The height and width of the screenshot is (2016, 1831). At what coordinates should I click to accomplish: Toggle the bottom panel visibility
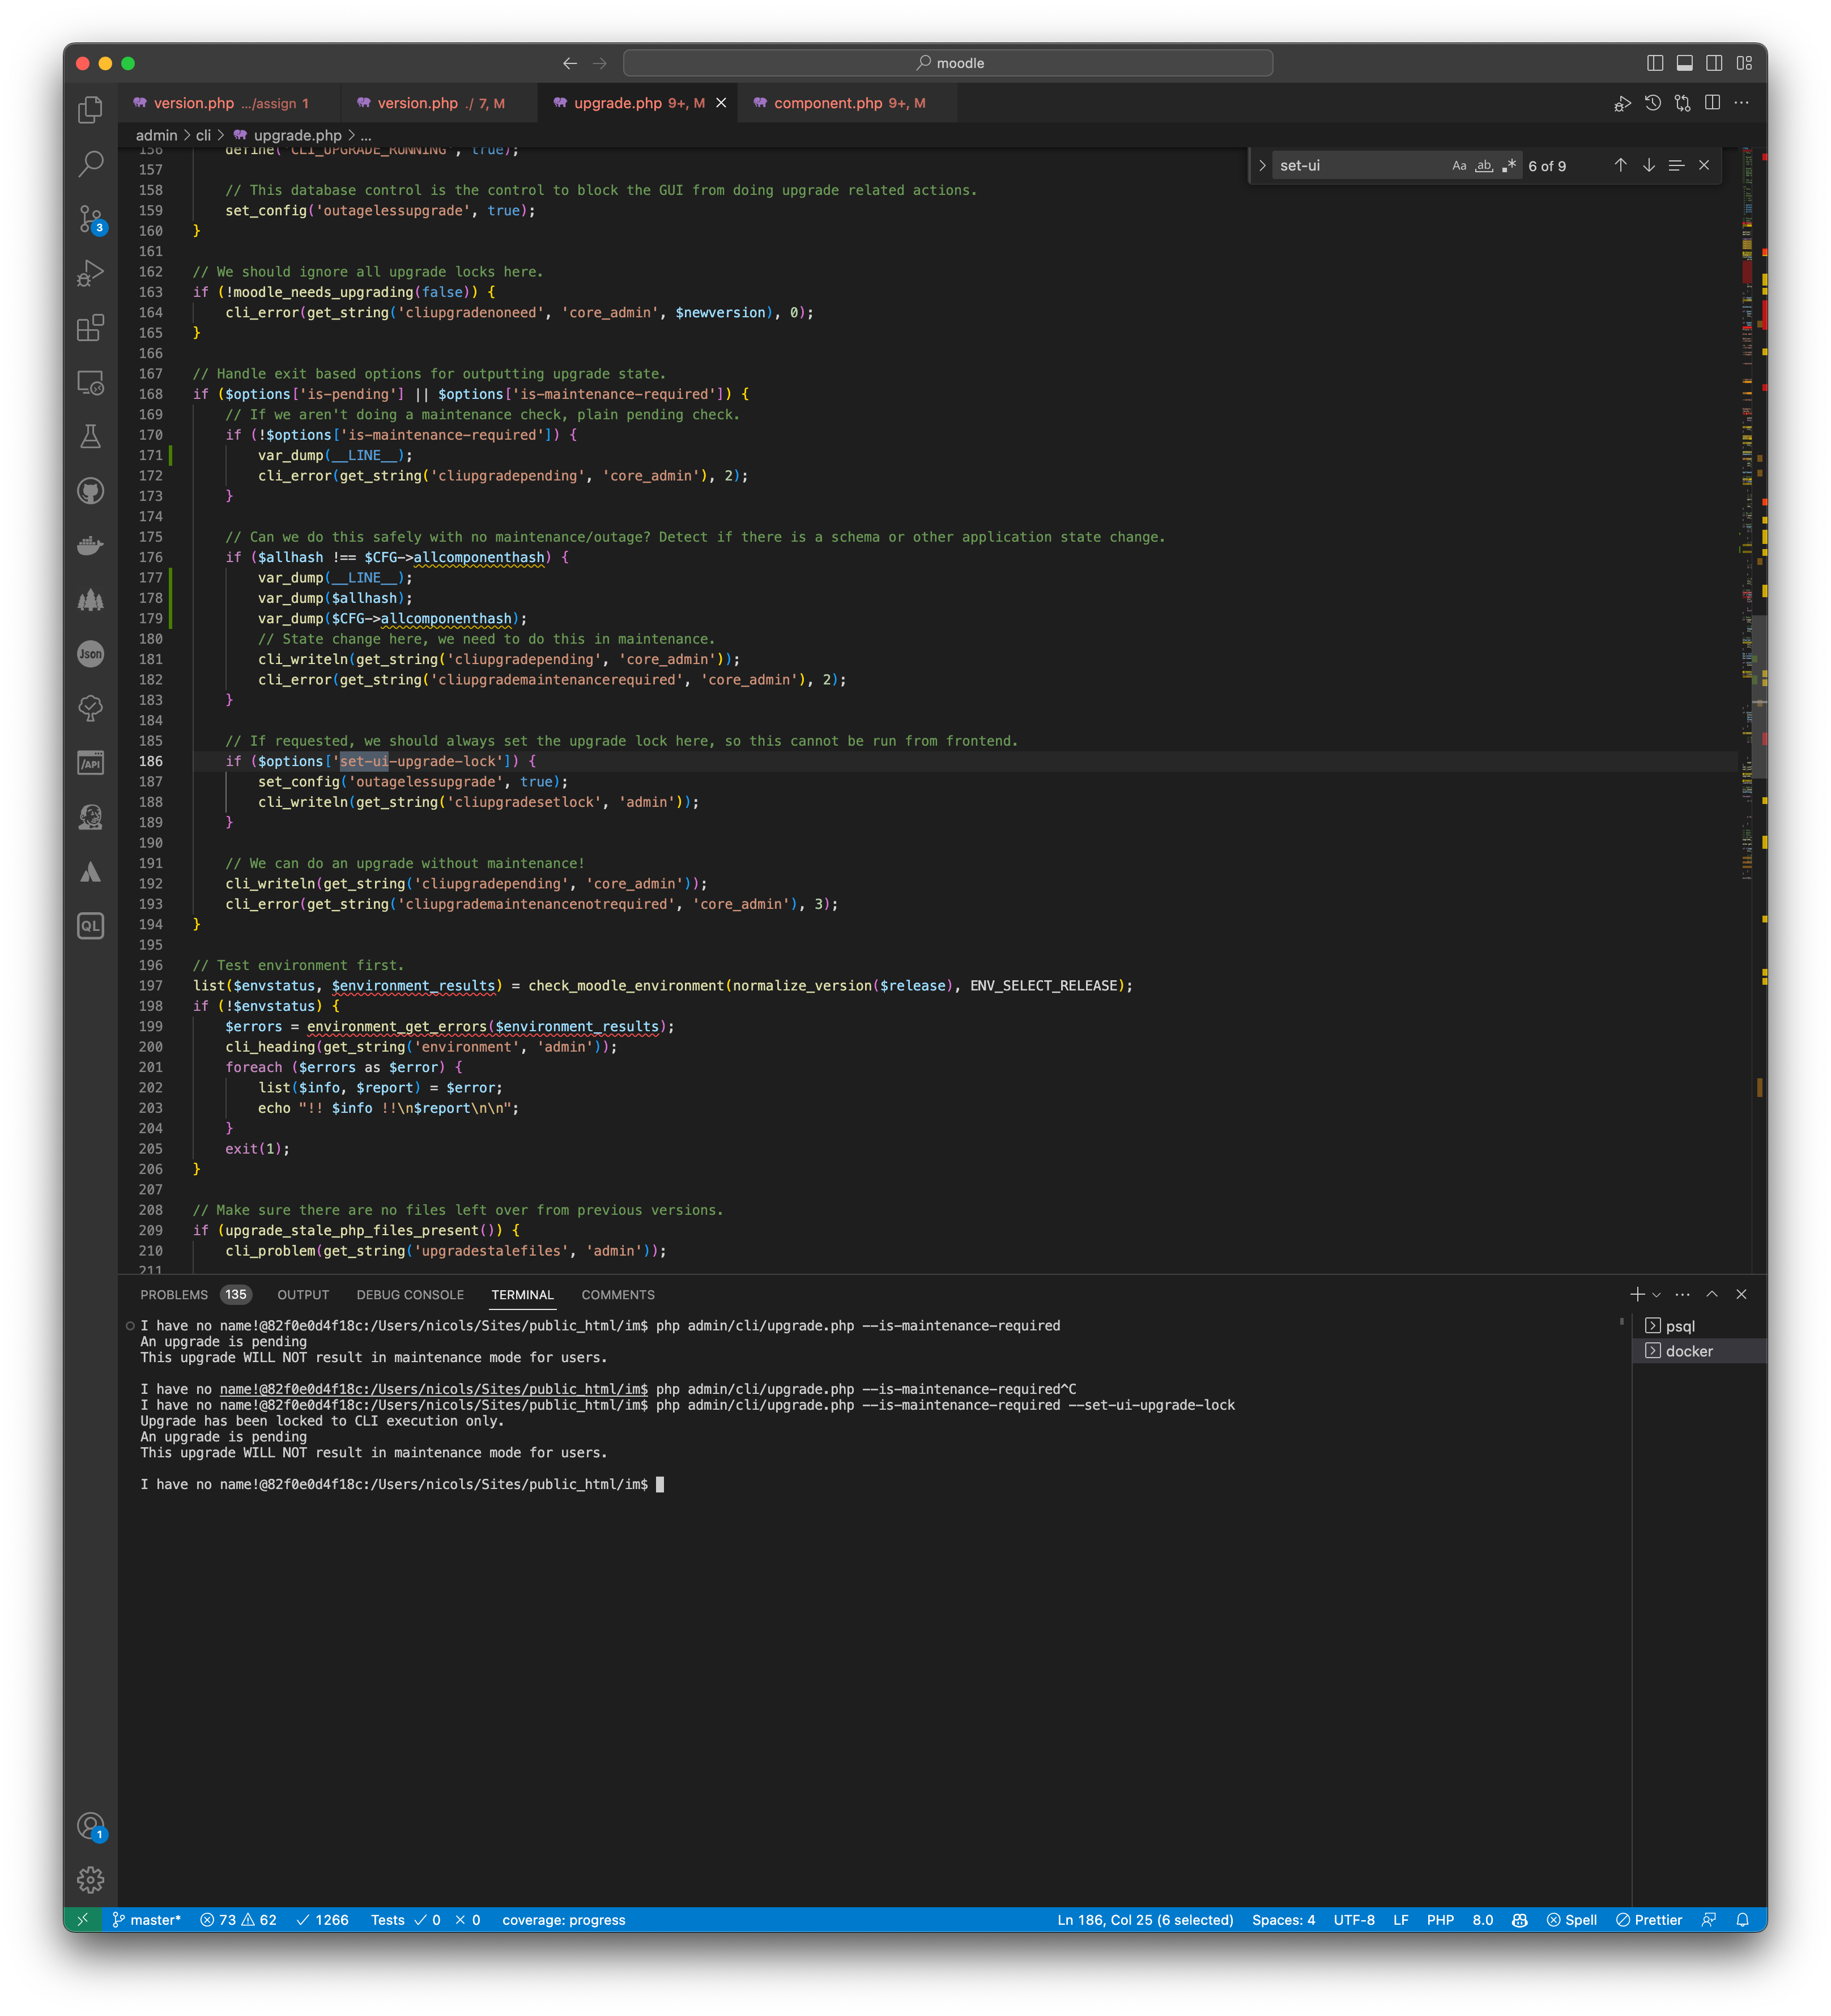pos(1685,63)
